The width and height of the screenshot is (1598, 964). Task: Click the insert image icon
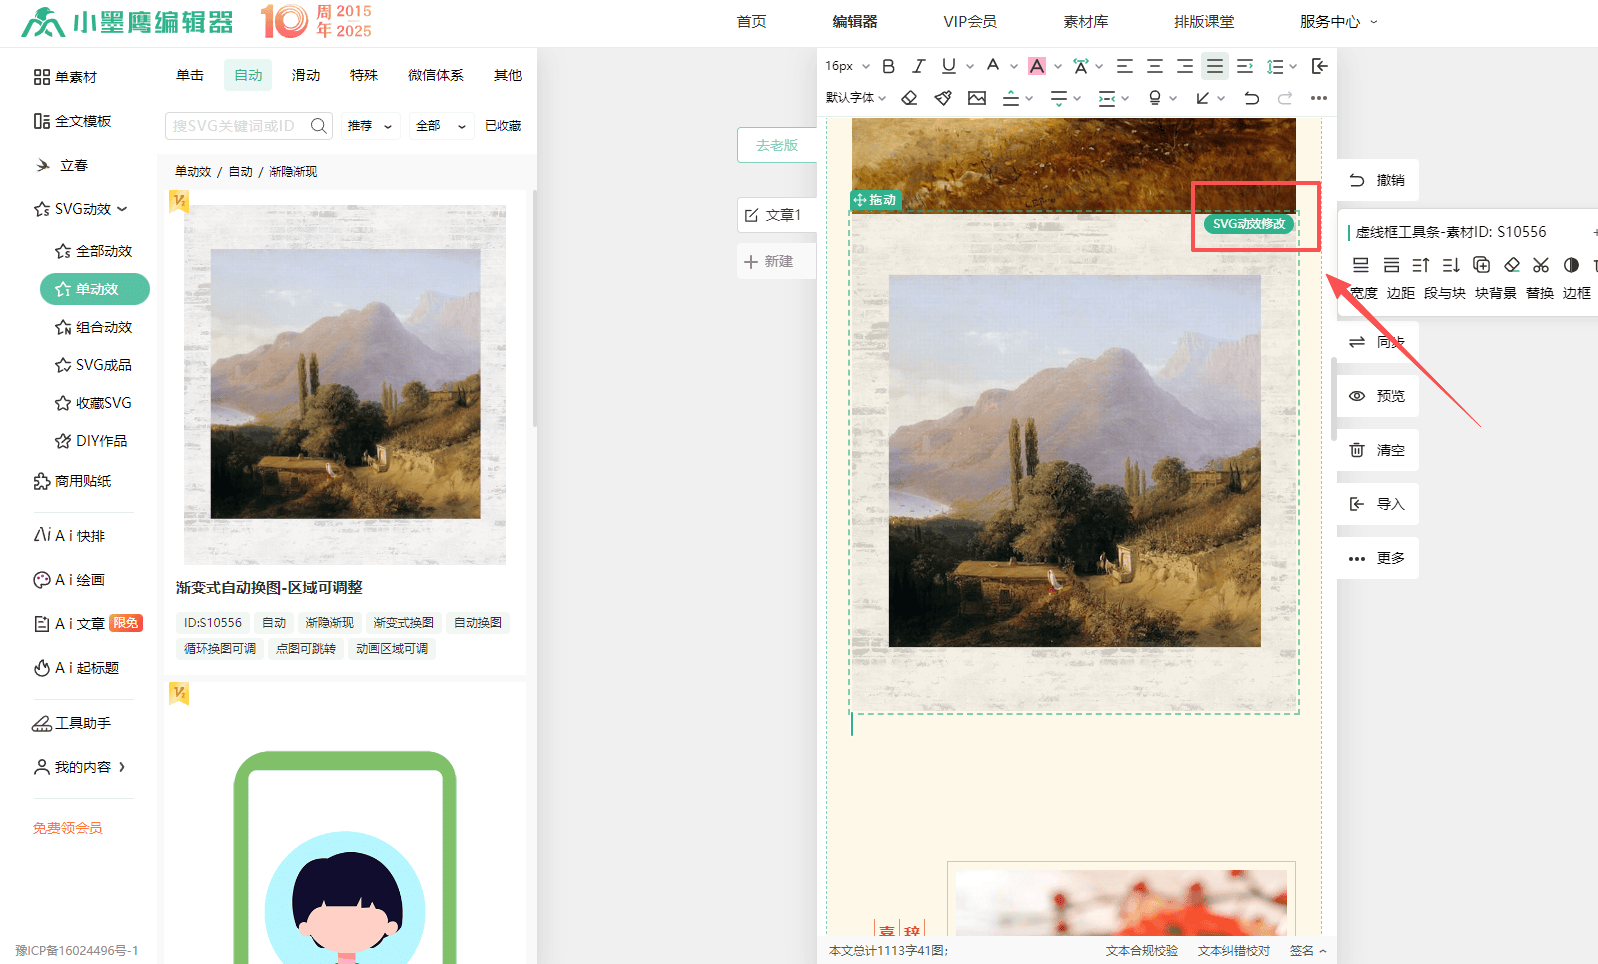pyautogui.click(x=977, y=98)
